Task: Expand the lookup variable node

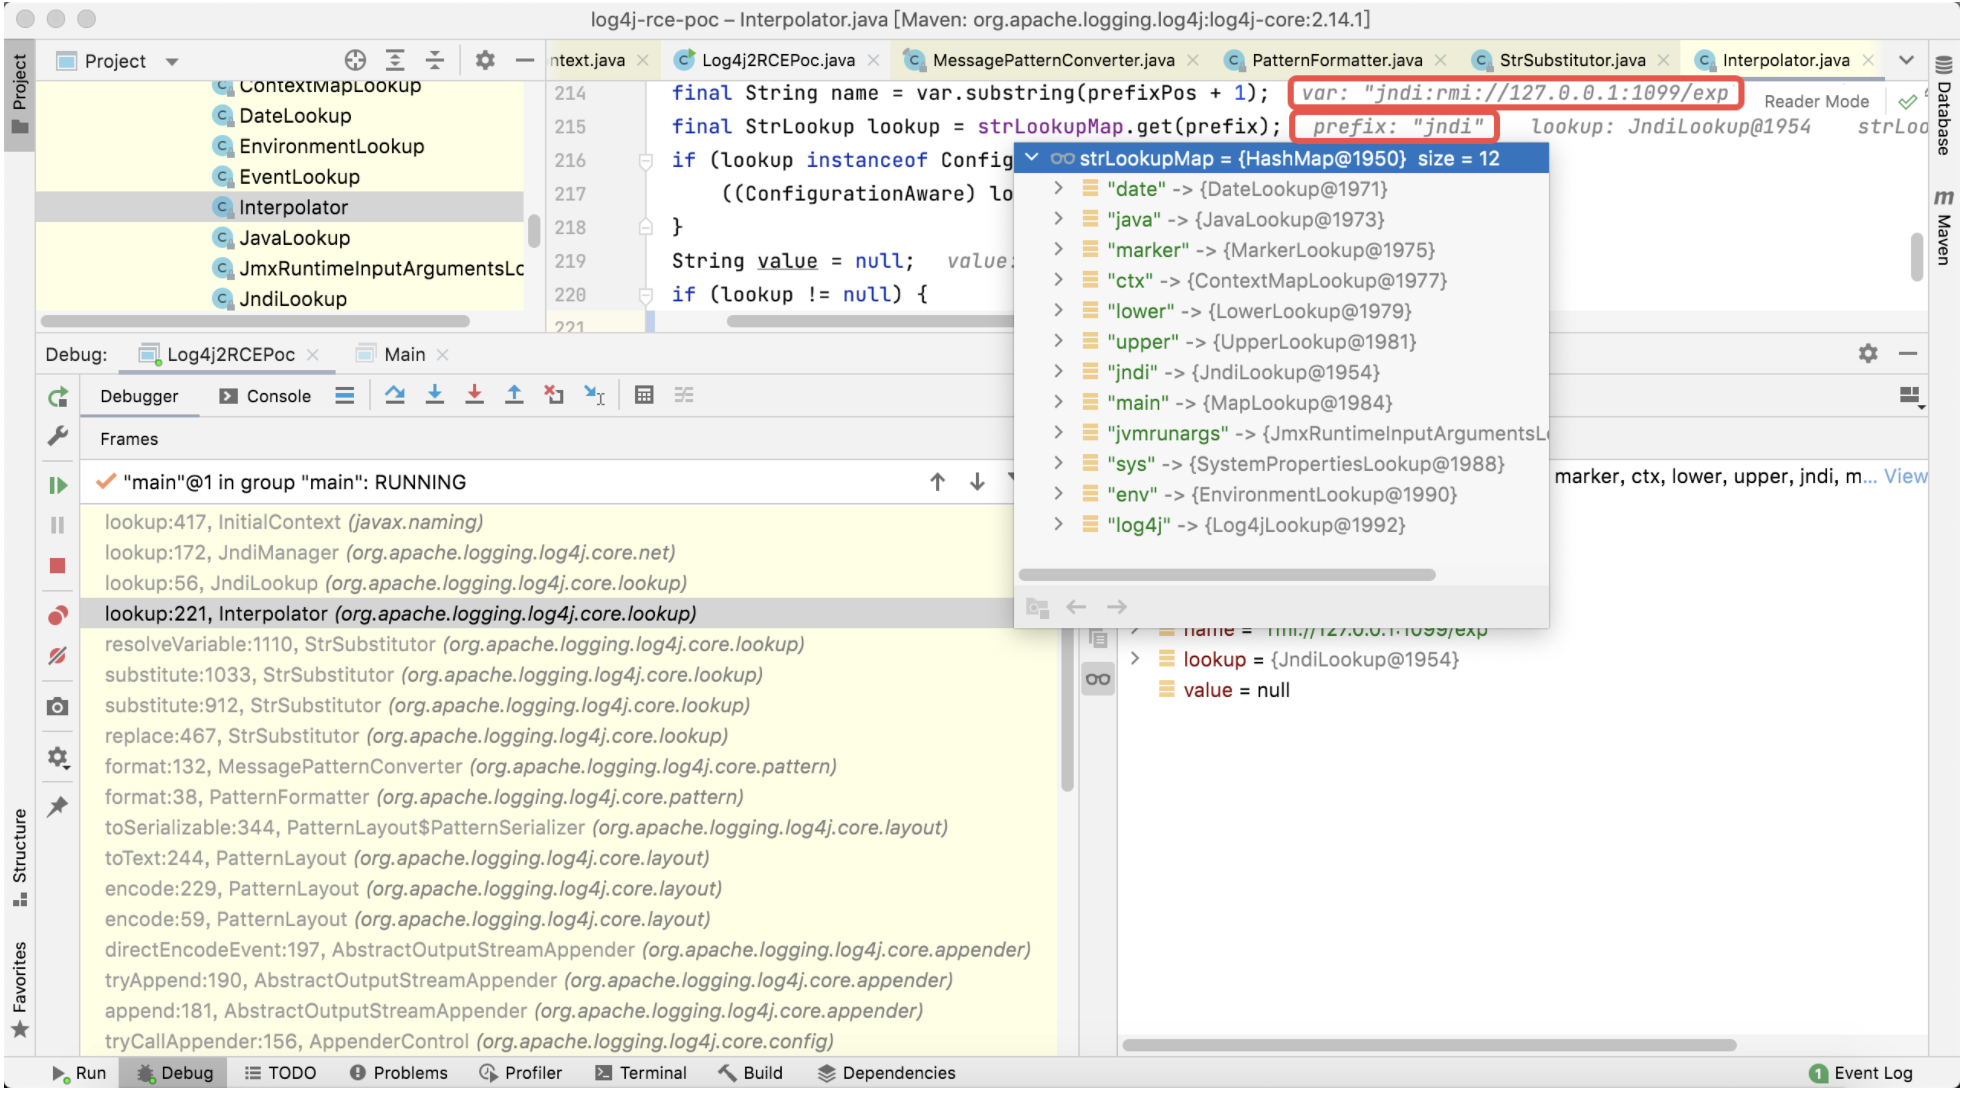Action: 1135,659
